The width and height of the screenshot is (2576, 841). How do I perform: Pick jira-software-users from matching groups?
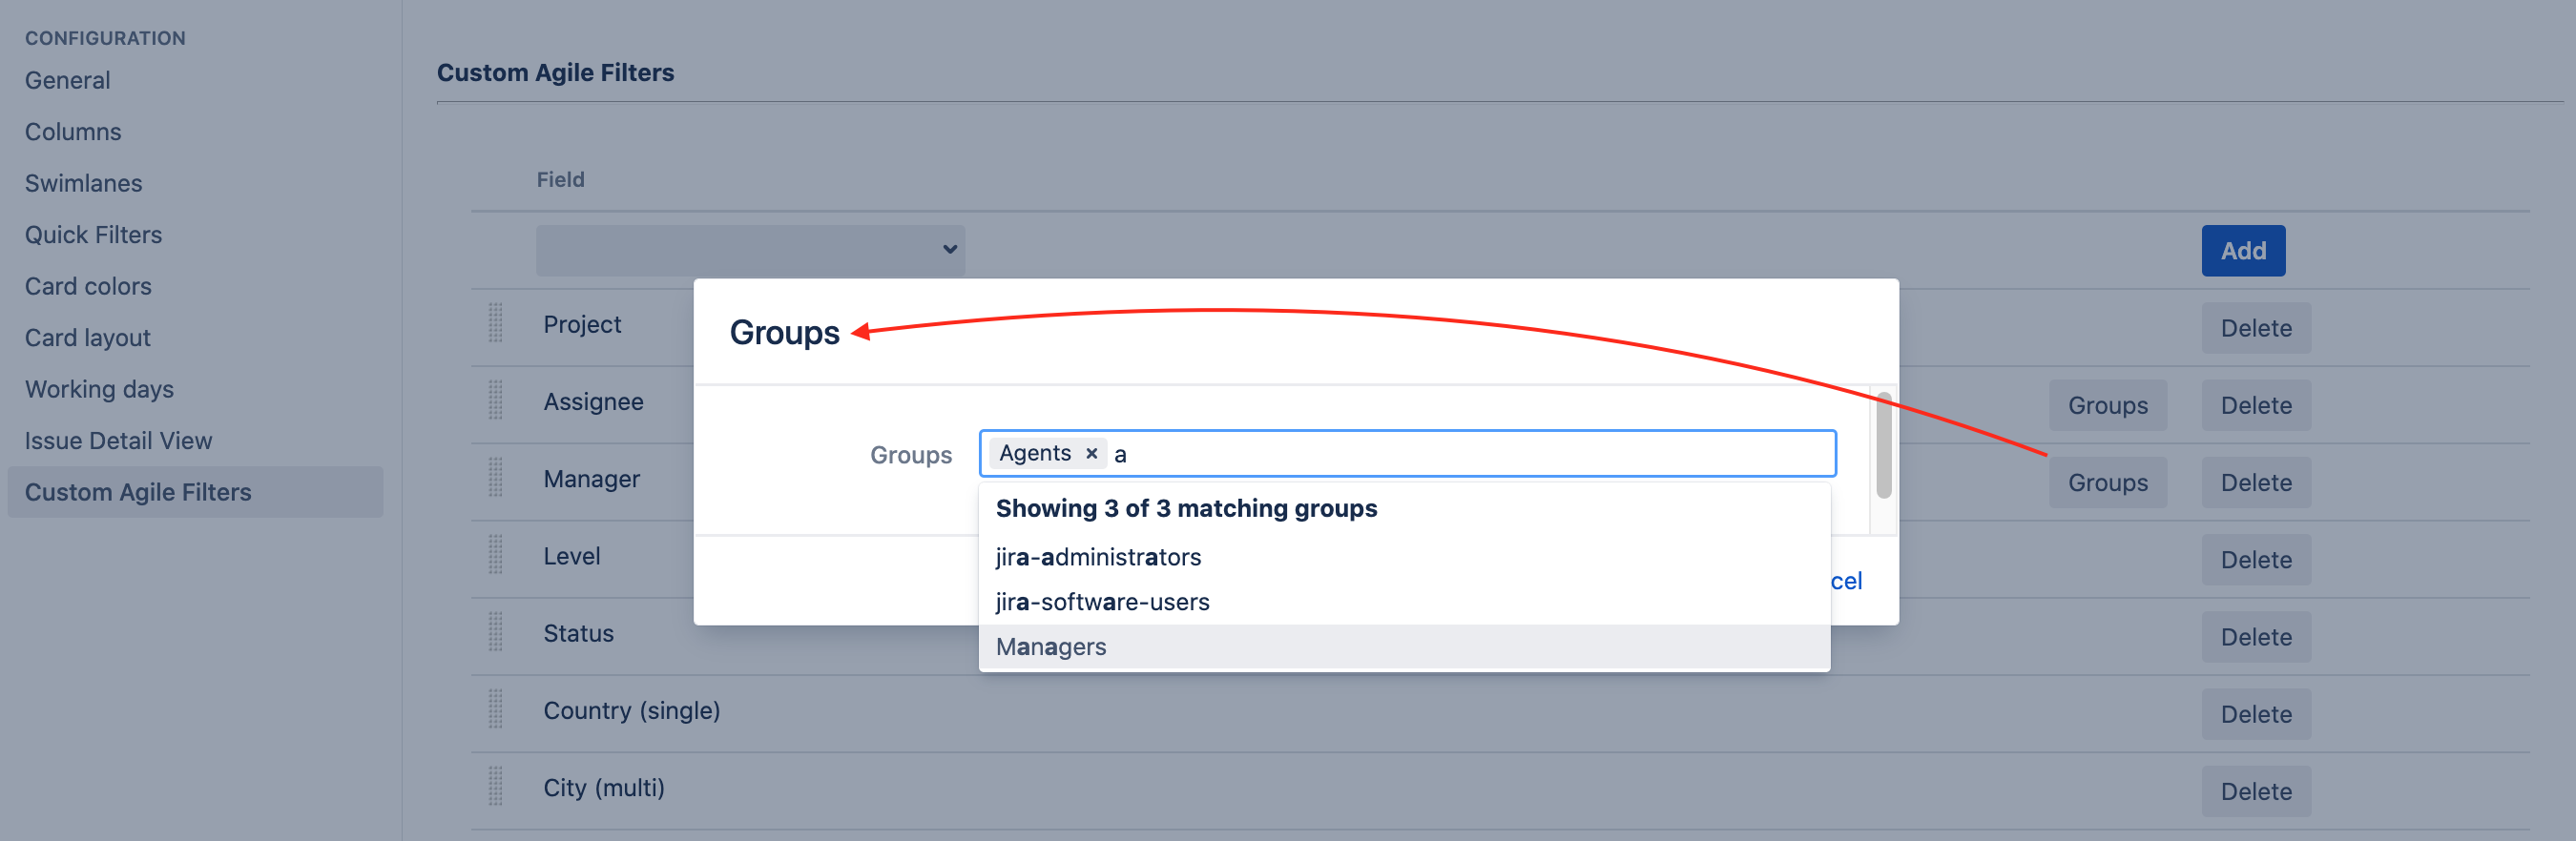click(1102, 602)
